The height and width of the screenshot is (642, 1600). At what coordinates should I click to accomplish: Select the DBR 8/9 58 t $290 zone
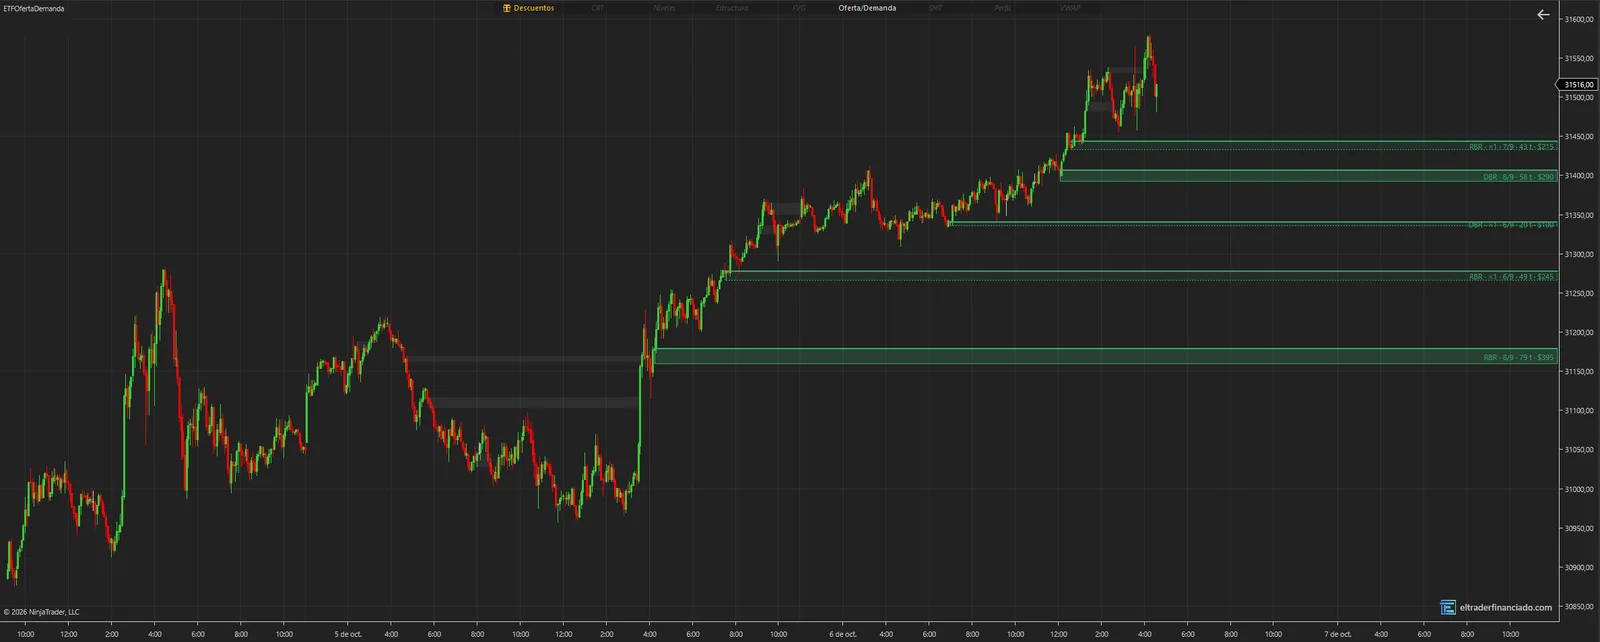(x=1308, y=176)
